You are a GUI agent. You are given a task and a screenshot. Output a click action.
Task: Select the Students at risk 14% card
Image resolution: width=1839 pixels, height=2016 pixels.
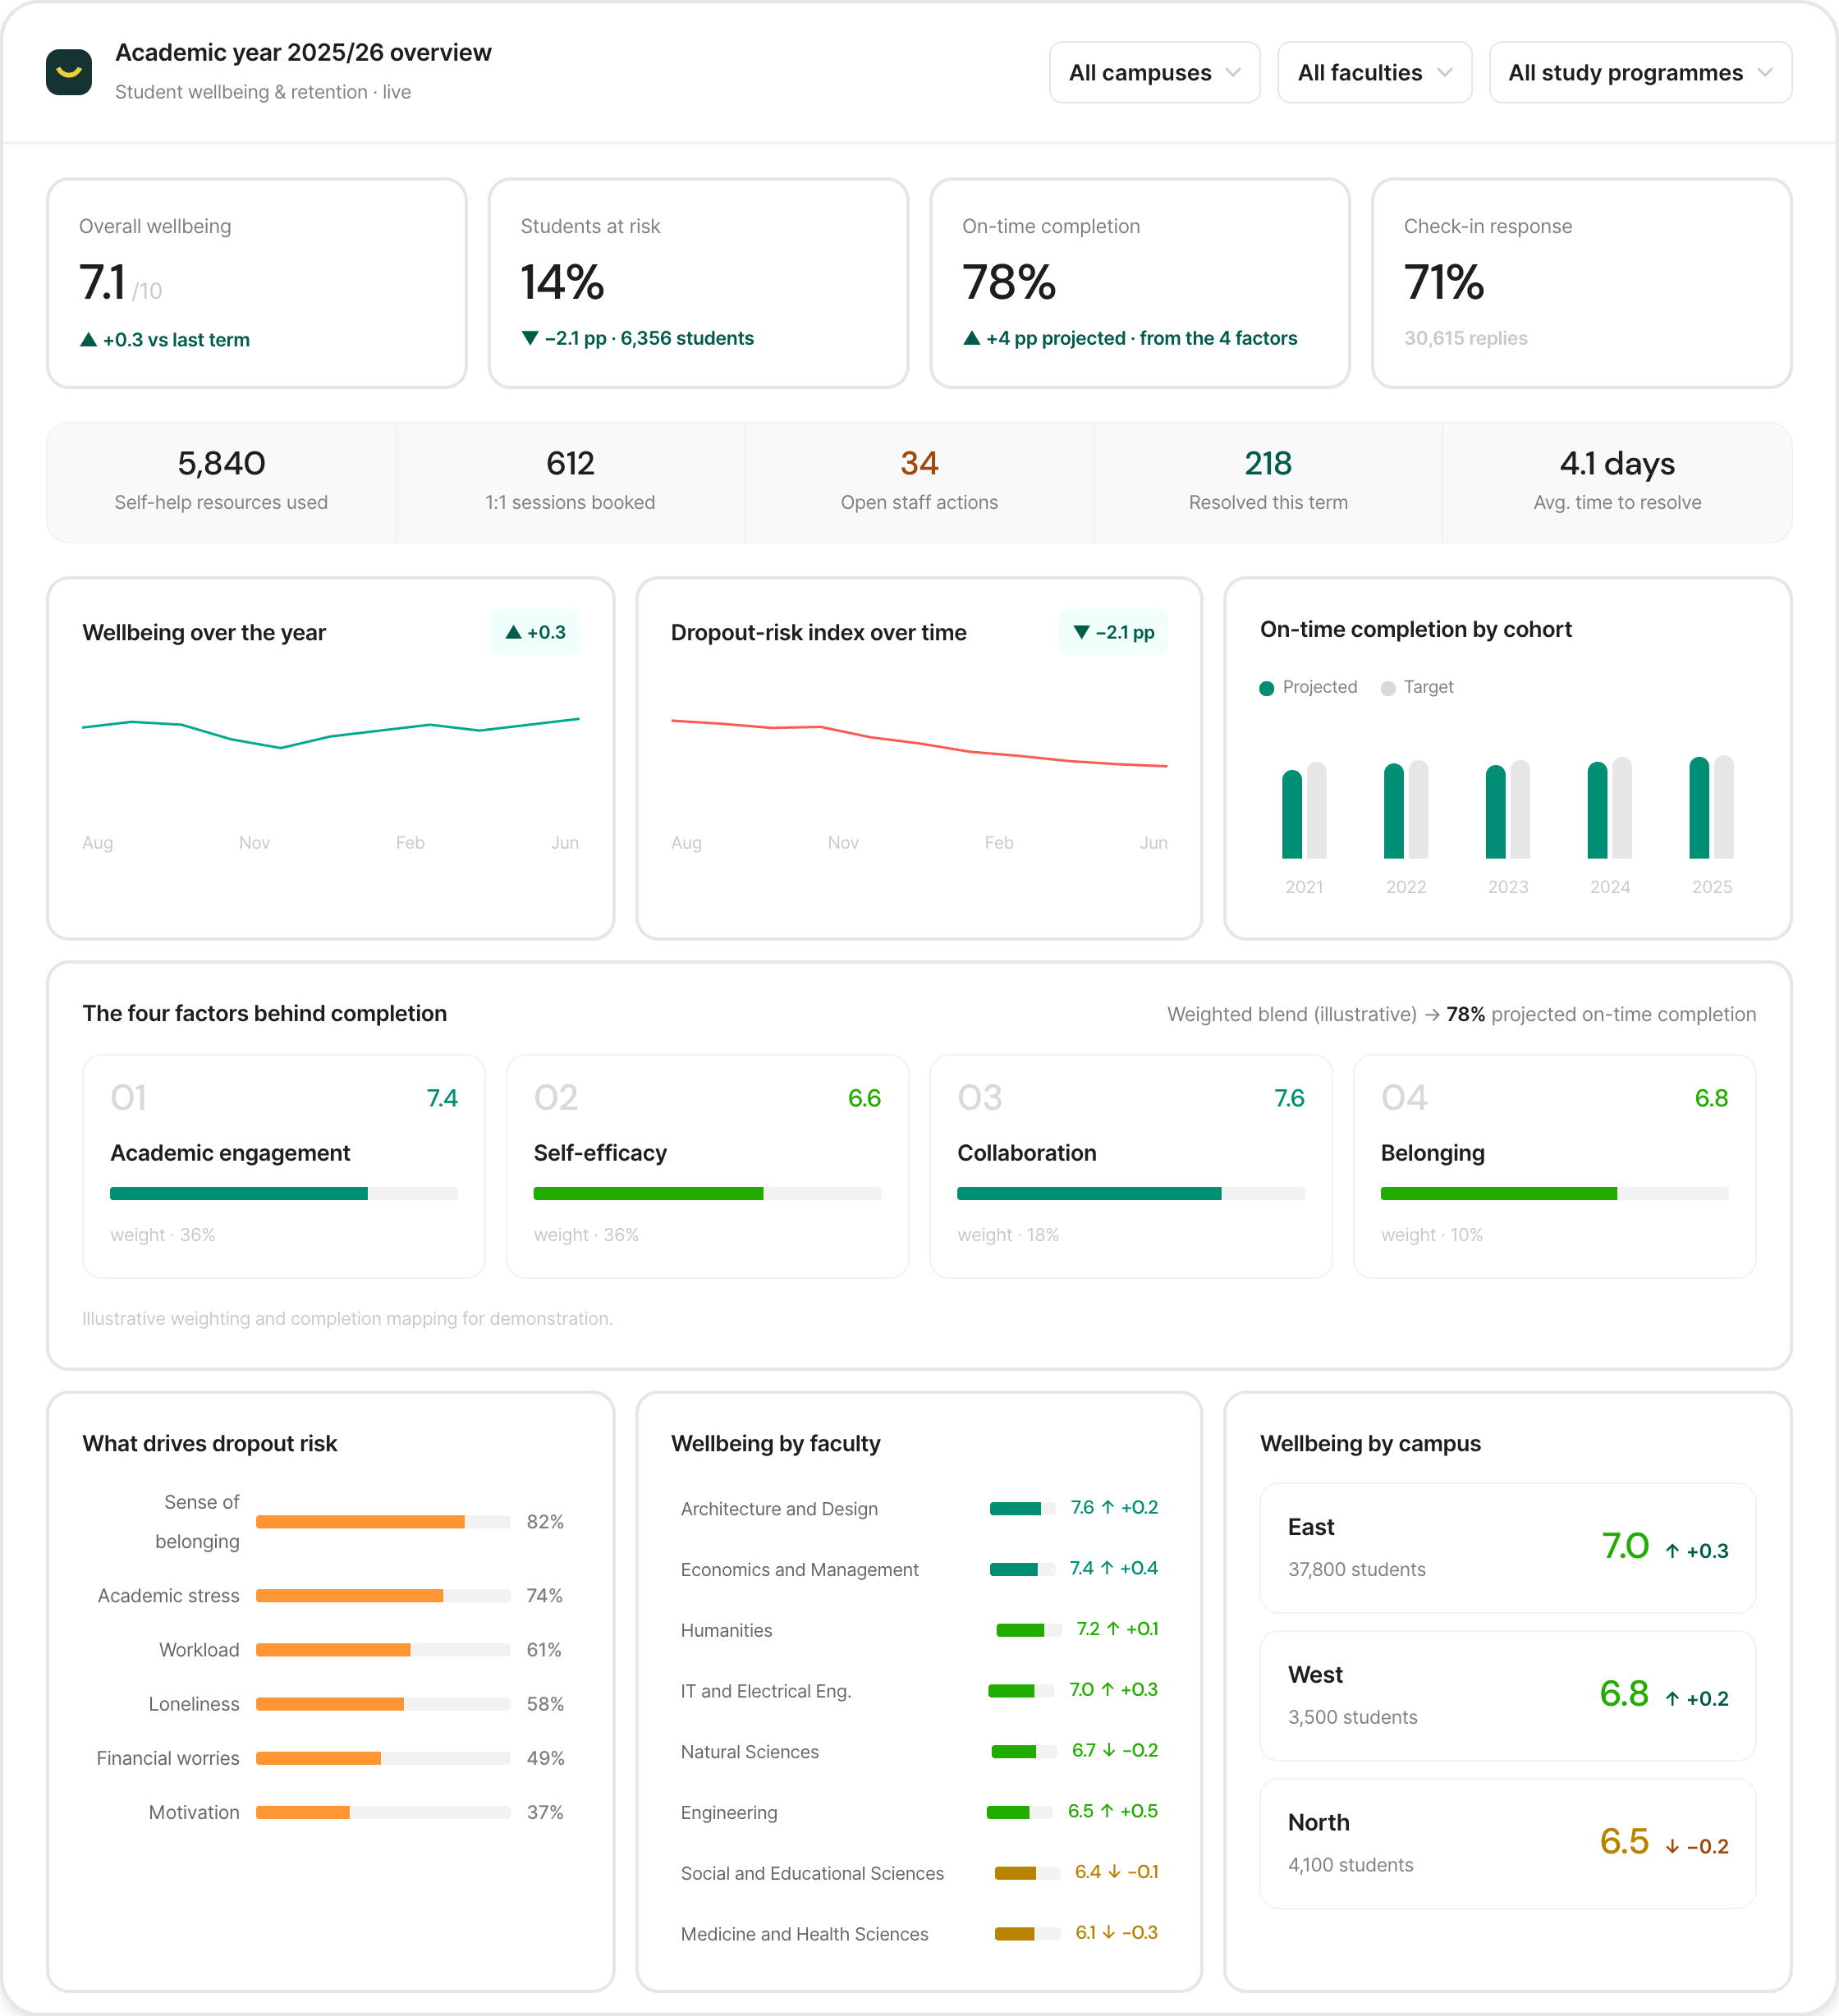[698, 283]
